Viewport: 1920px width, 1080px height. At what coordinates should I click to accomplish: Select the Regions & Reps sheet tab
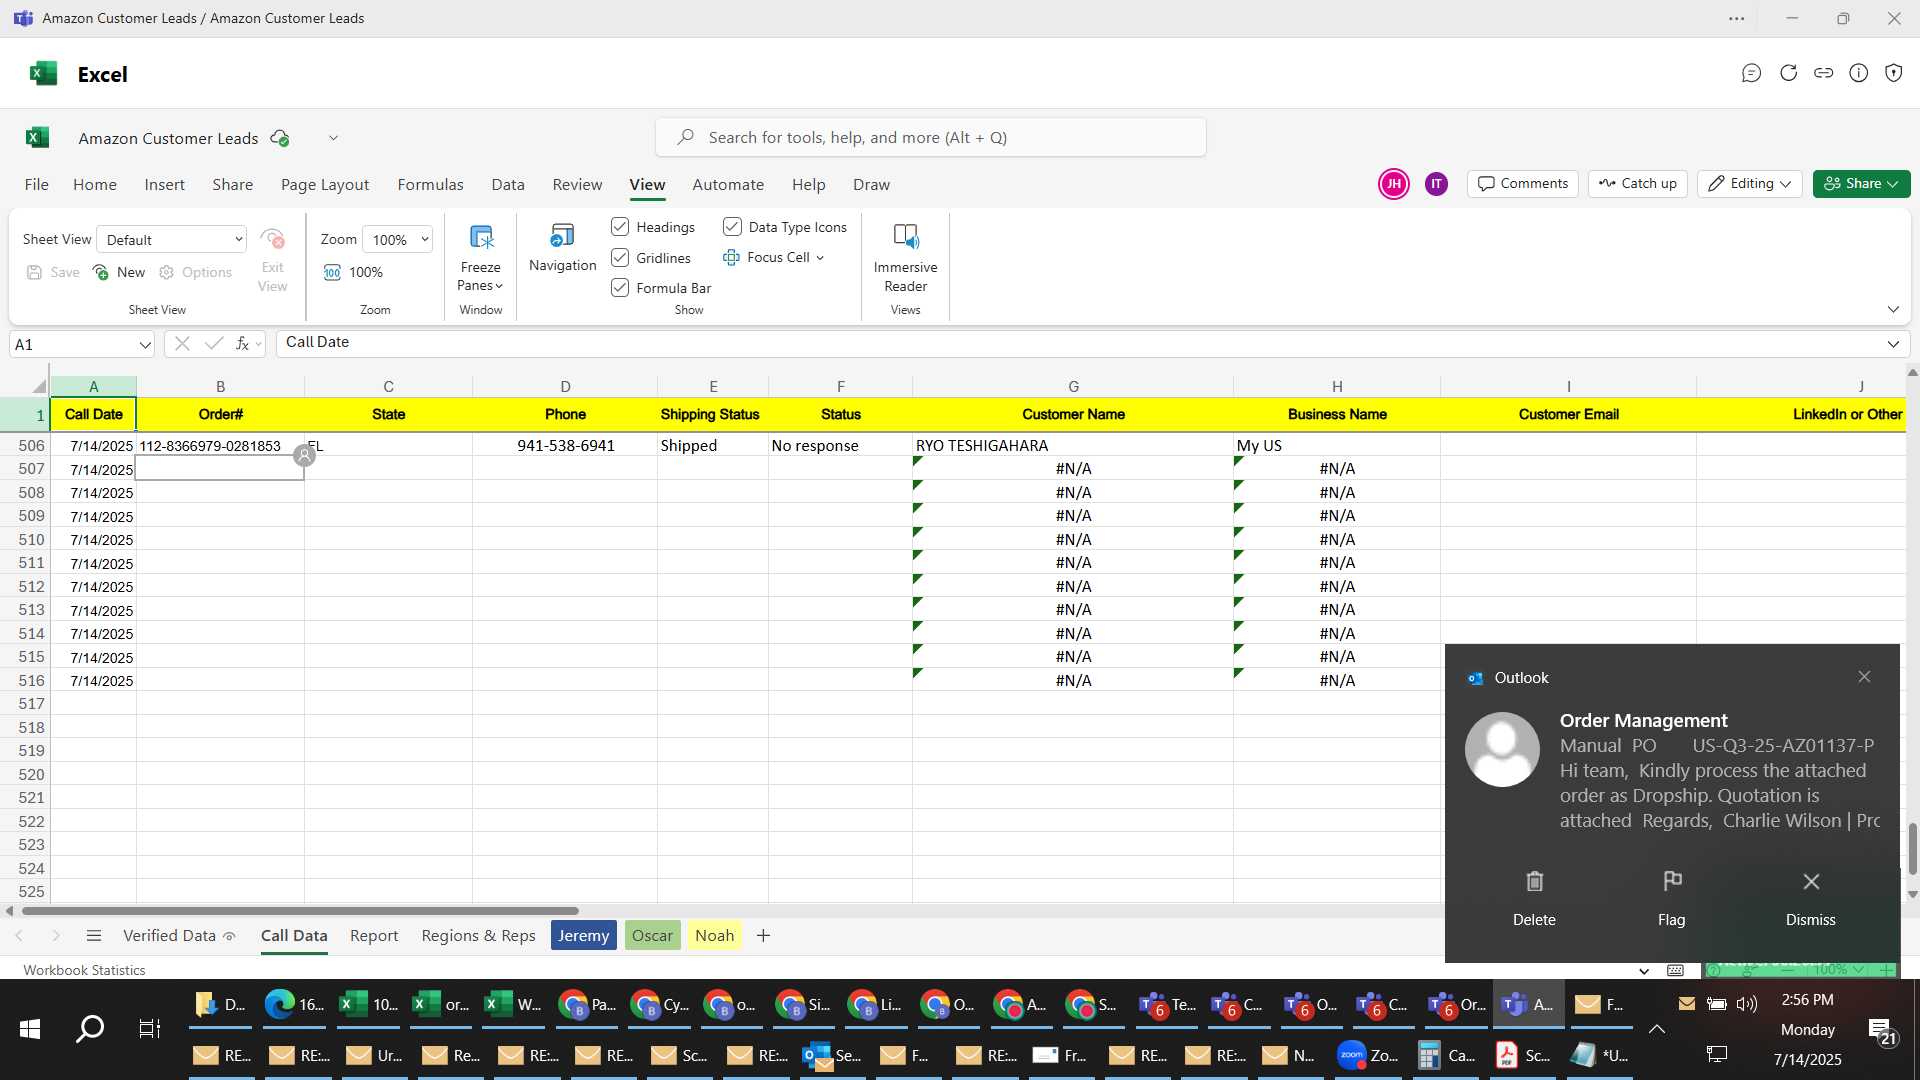[478, 936]
